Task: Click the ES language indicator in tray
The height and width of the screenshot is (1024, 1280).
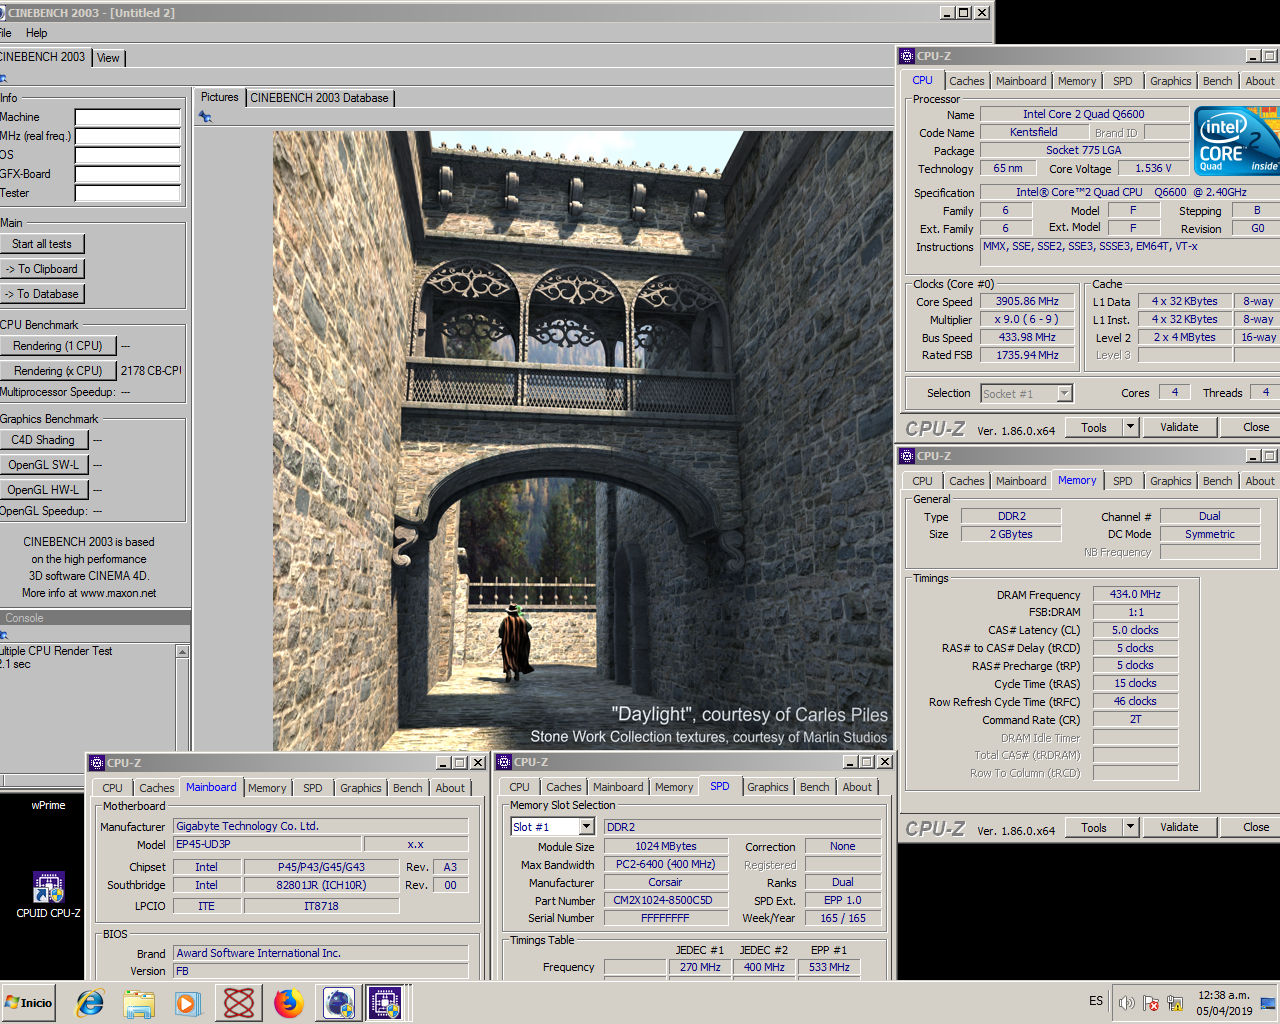Action: (1096, 1001)
